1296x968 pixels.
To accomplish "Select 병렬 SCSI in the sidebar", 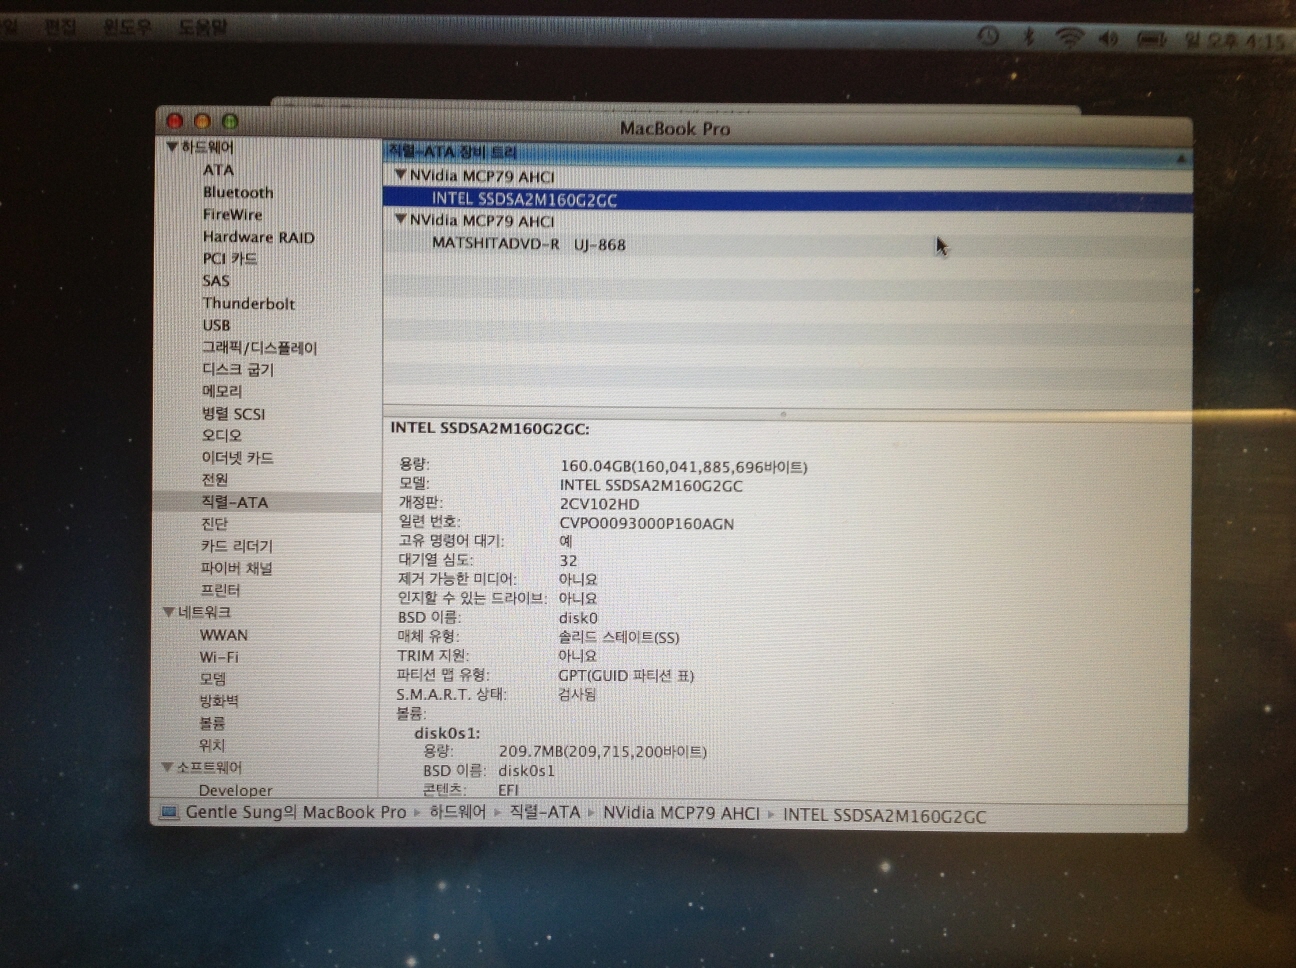I will coord(233,414).
